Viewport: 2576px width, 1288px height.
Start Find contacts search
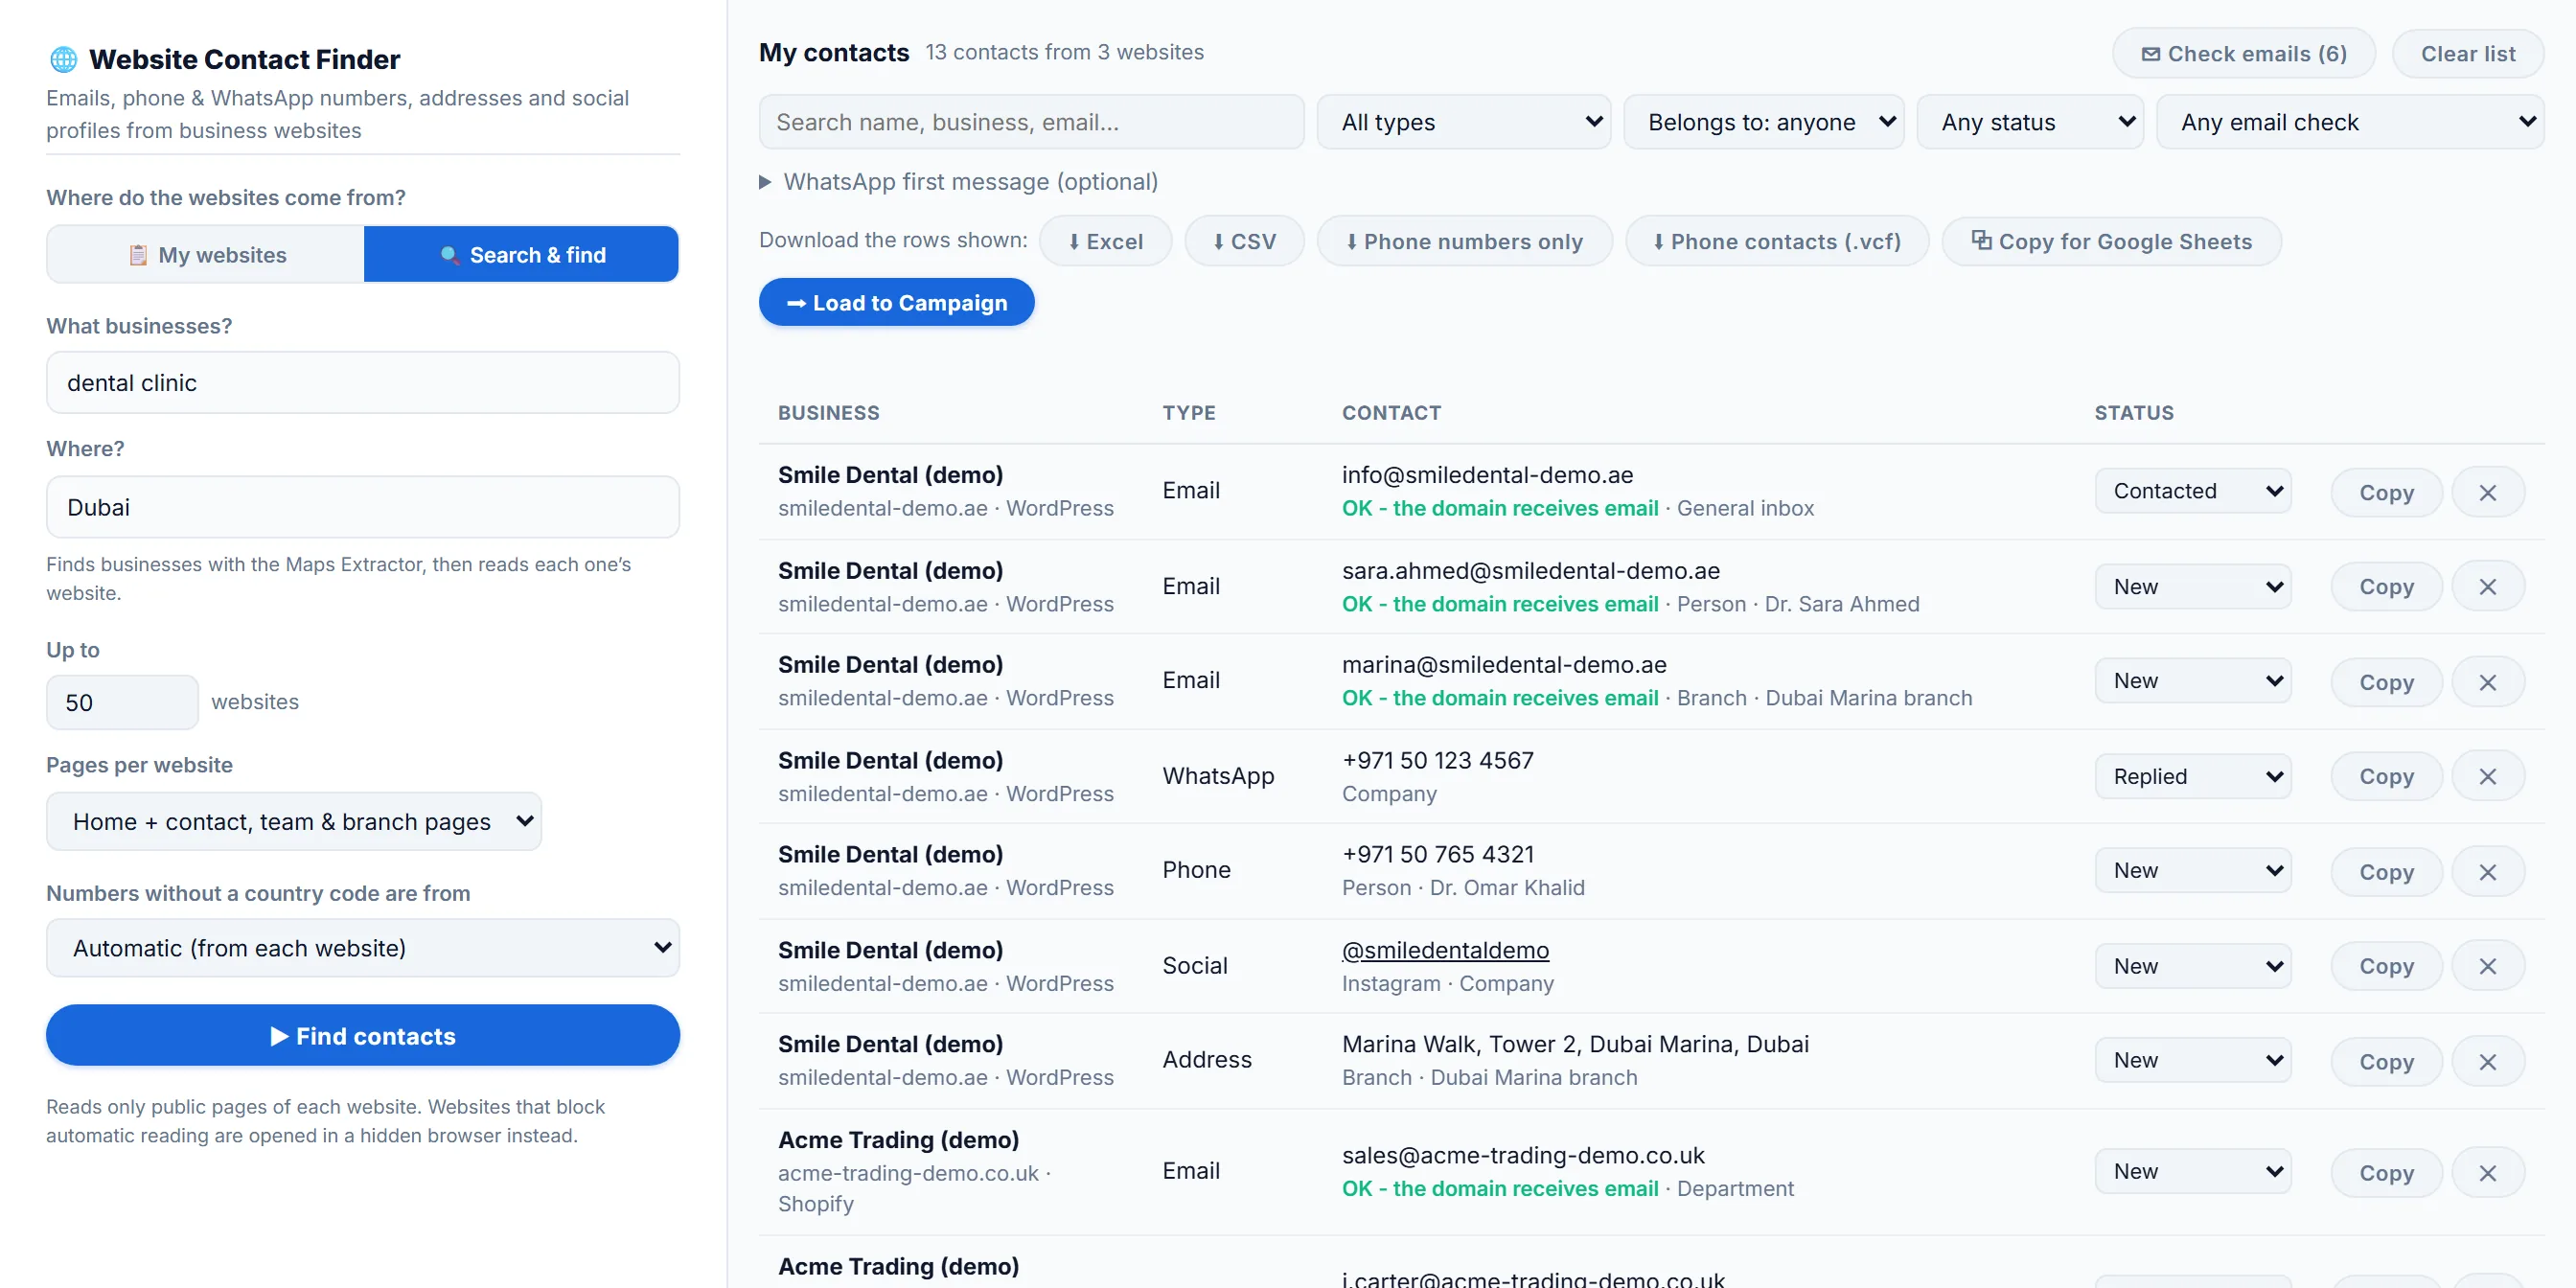pyautogui.click(x=363, y=1035)
